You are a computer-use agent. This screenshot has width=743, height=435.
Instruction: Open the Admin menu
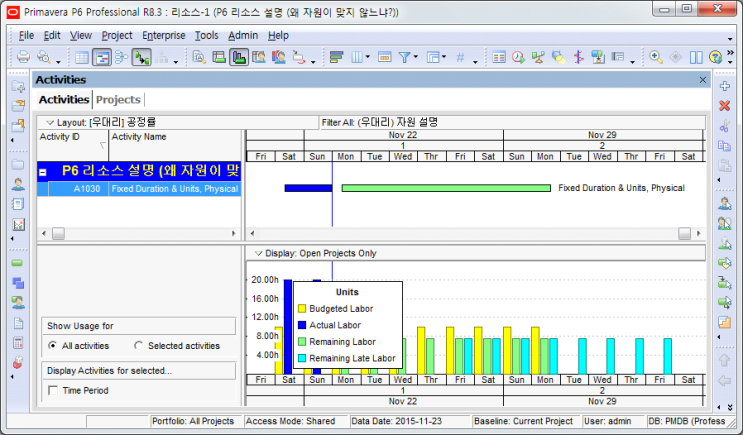coord(243,36)
